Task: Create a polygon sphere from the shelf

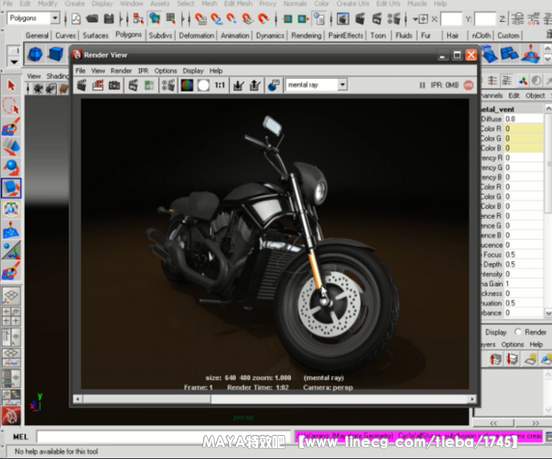Action: [x=35, y=54]
